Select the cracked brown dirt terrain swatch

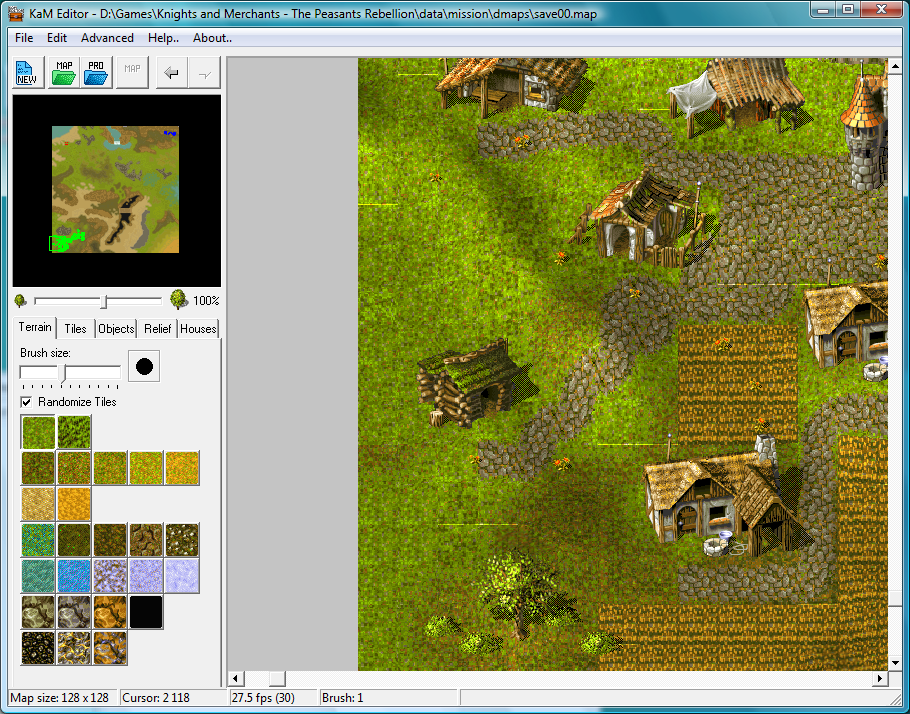tap(146, 539)
